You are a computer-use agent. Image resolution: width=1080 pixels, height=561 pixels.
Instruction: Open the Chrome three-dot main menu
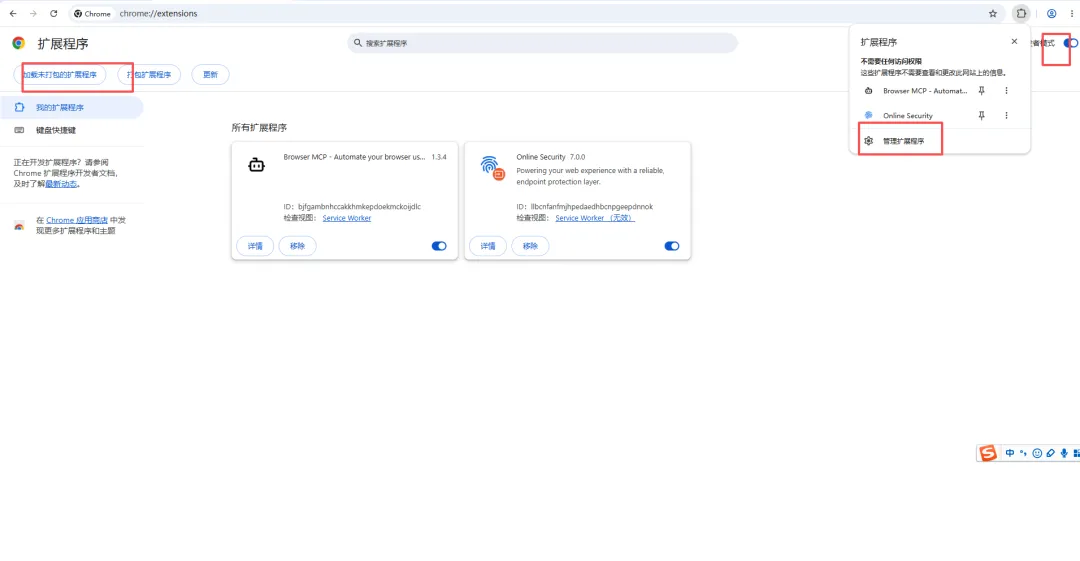1072,13
